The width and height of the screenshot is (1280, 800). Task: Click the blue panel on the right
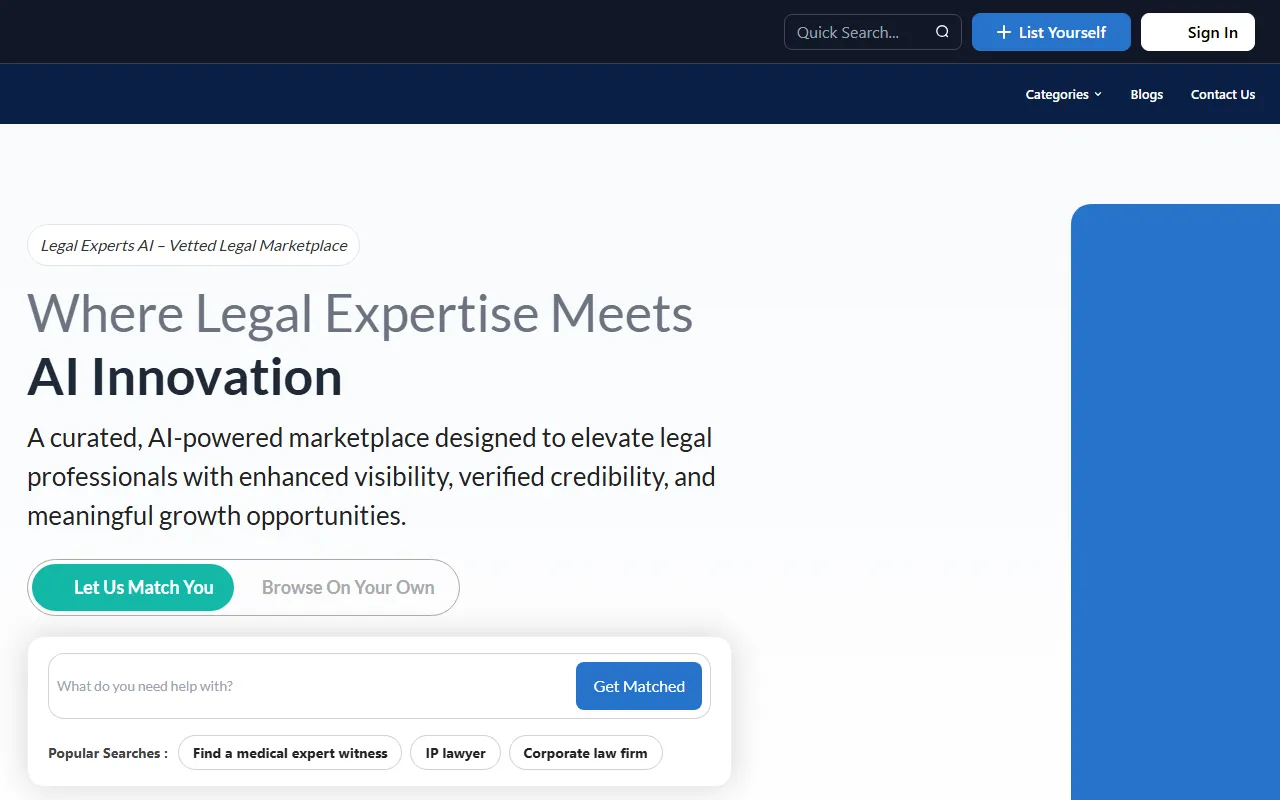pyautogui.click(x=1175, y=500)
